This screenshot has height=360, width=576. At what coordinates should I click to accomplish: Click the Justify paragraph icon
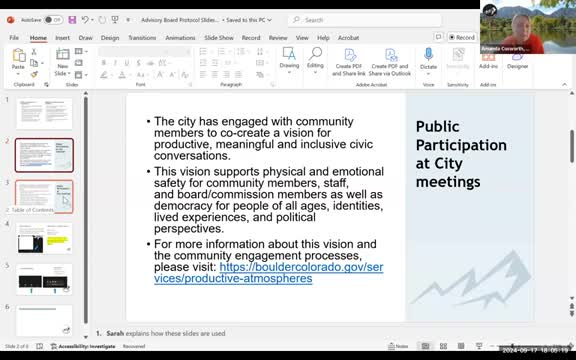pyautogui.click(x=238, y=75)
